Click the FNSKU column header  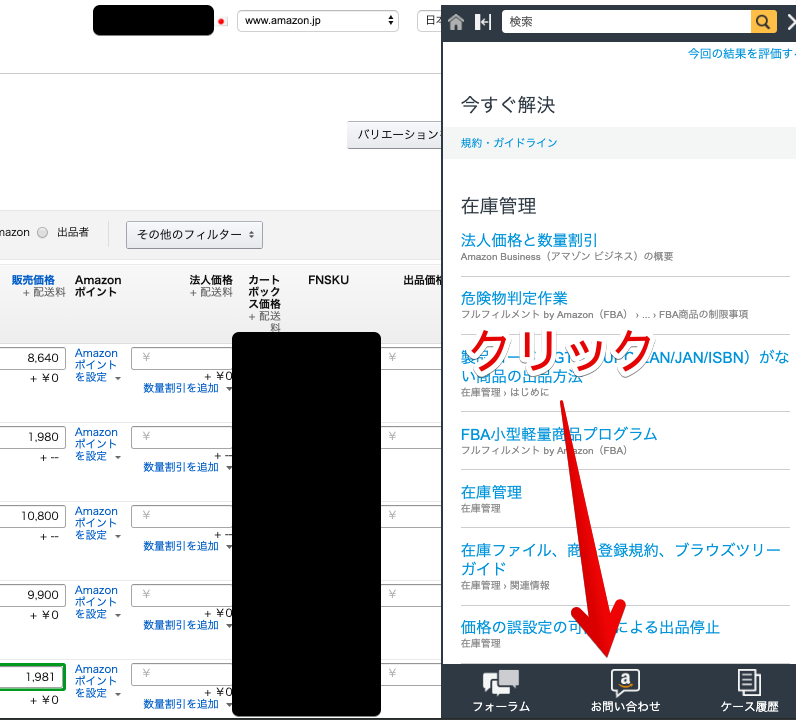point(328,280)
